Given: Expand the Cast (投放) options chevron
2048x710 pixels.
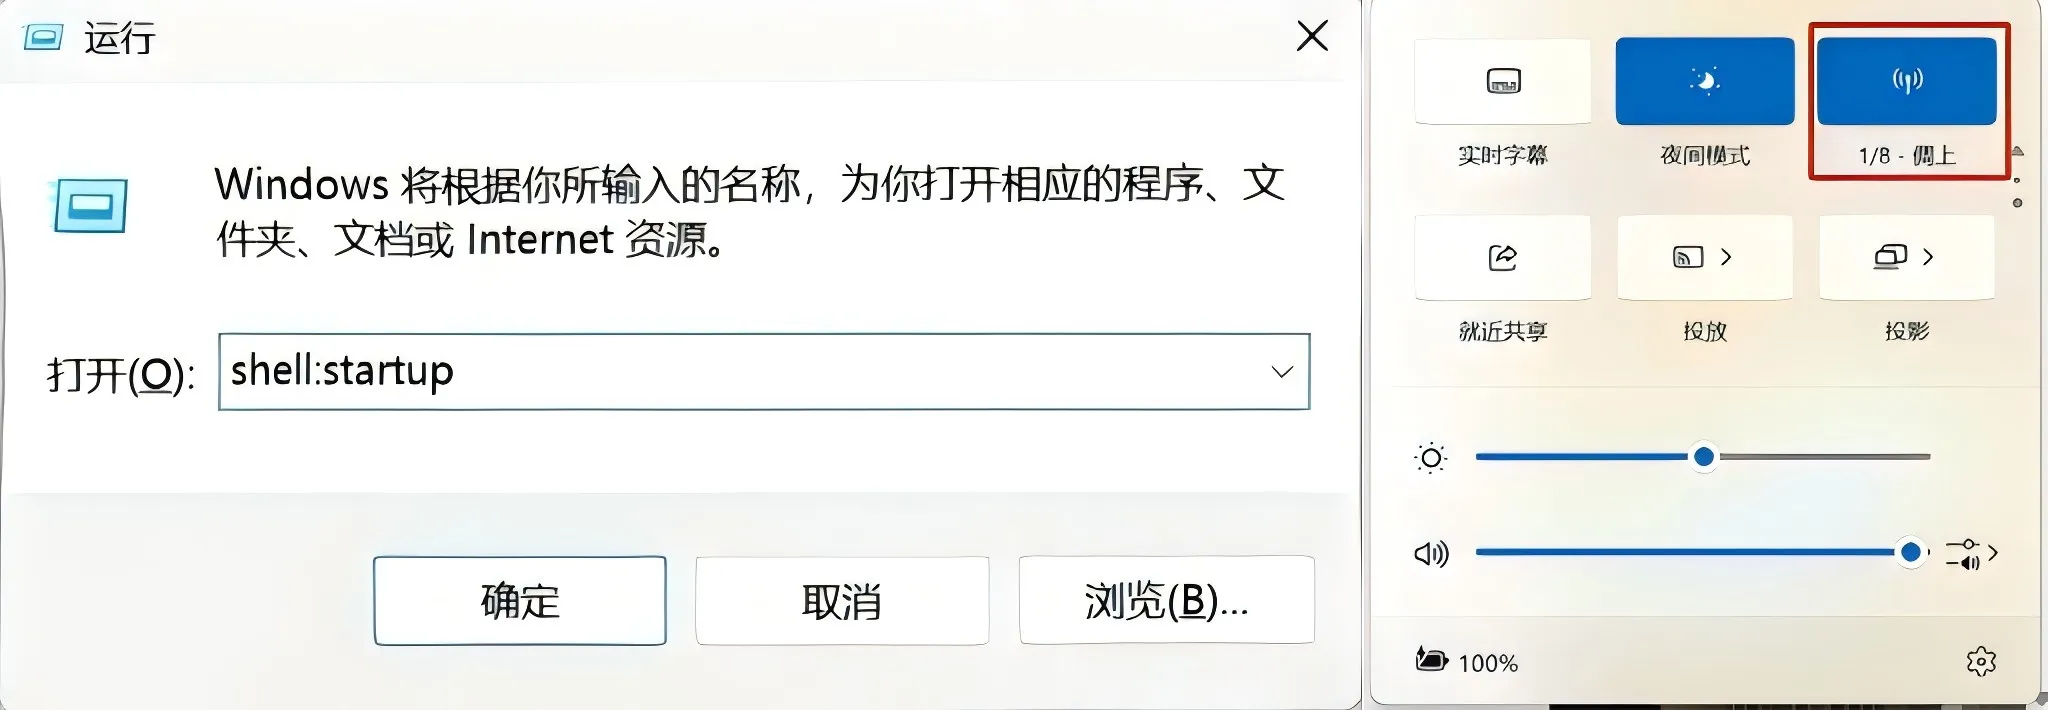Looking at the screenshot, I should (x=1726, y=257).
